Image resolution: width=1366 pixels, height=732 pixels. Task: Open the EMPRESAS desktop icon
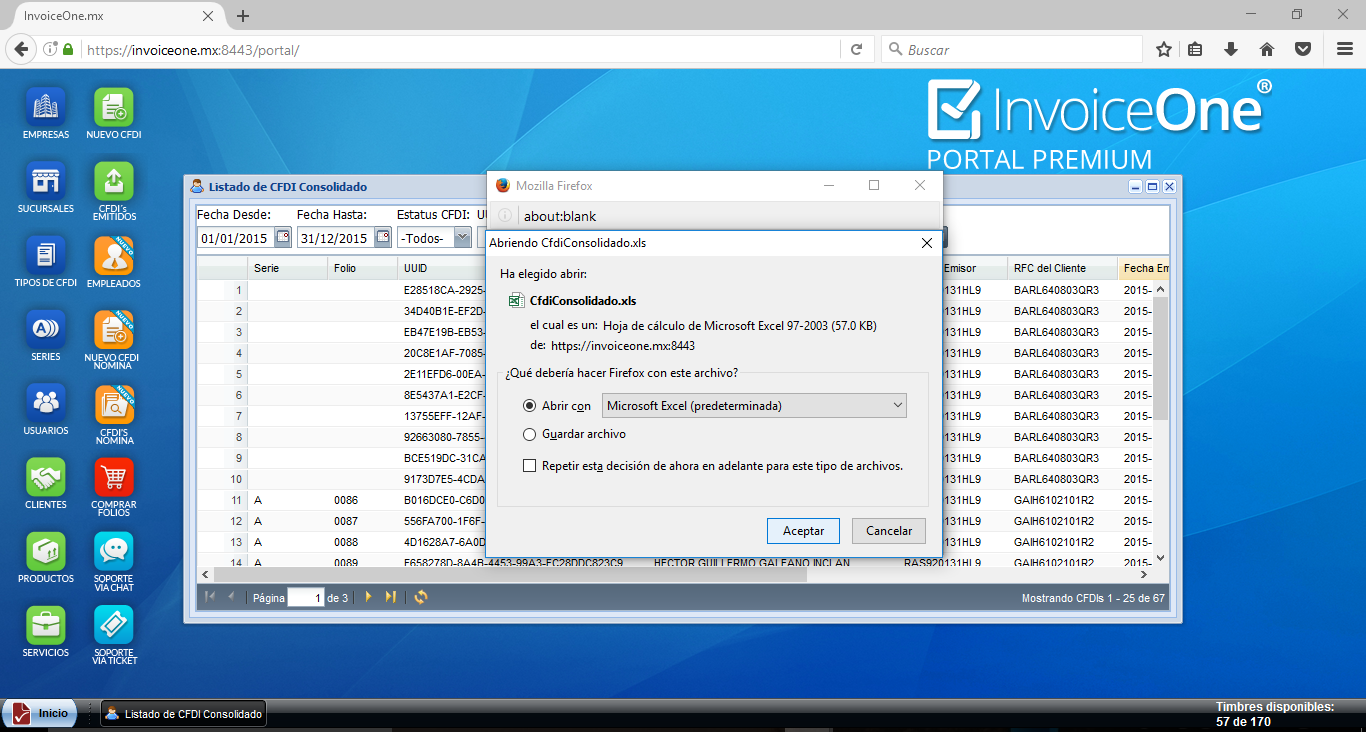click(x=46, y=108)
